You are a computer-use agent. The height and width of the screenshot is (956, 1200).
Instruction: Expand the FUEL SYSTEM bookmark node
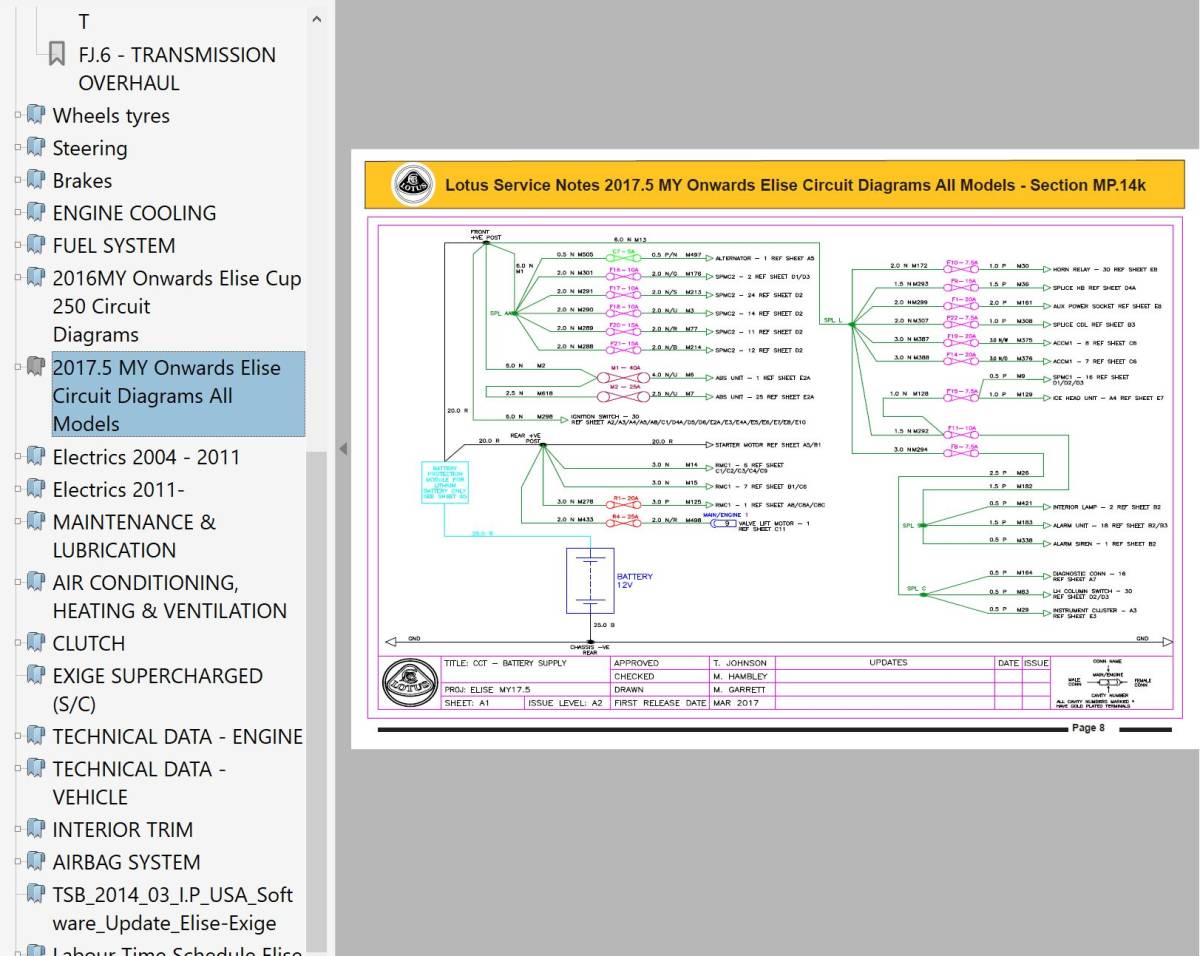tap(17, 246)
